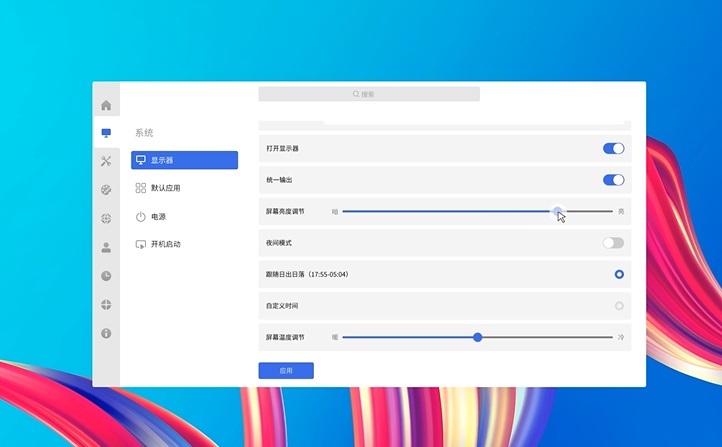The width and height of the screenshot is (722, 447).
Task: Click the 冷 end of temperature slider
Action: pos(621,337)
